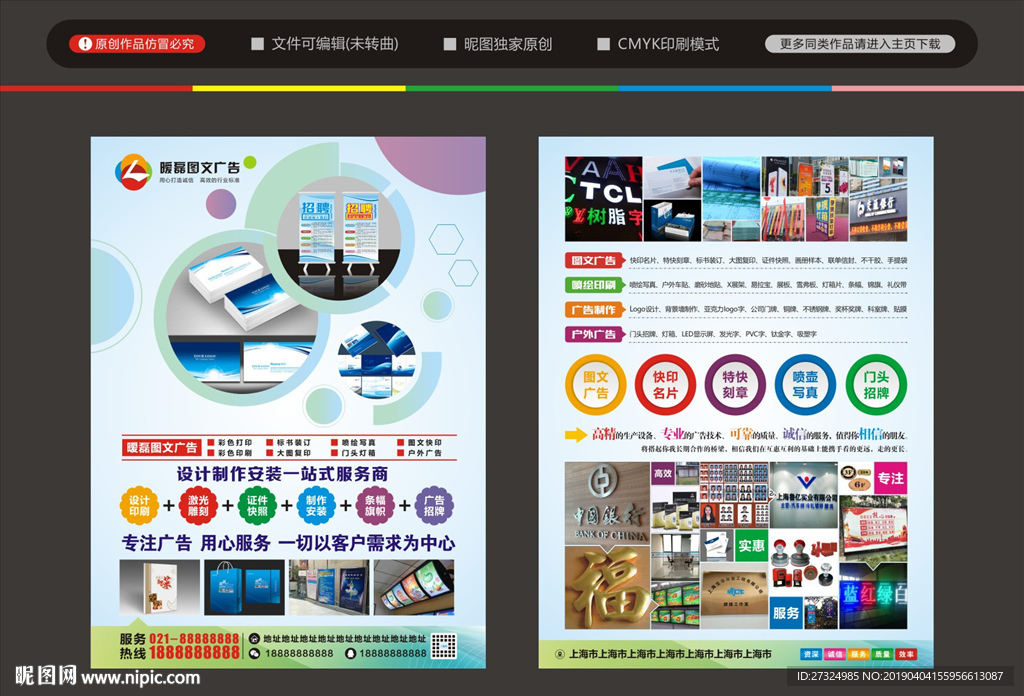The width and height of the screenshot is (1024, 696).
Task: Click the yellow 设计印刷 badge
Action: pos(139,505)
